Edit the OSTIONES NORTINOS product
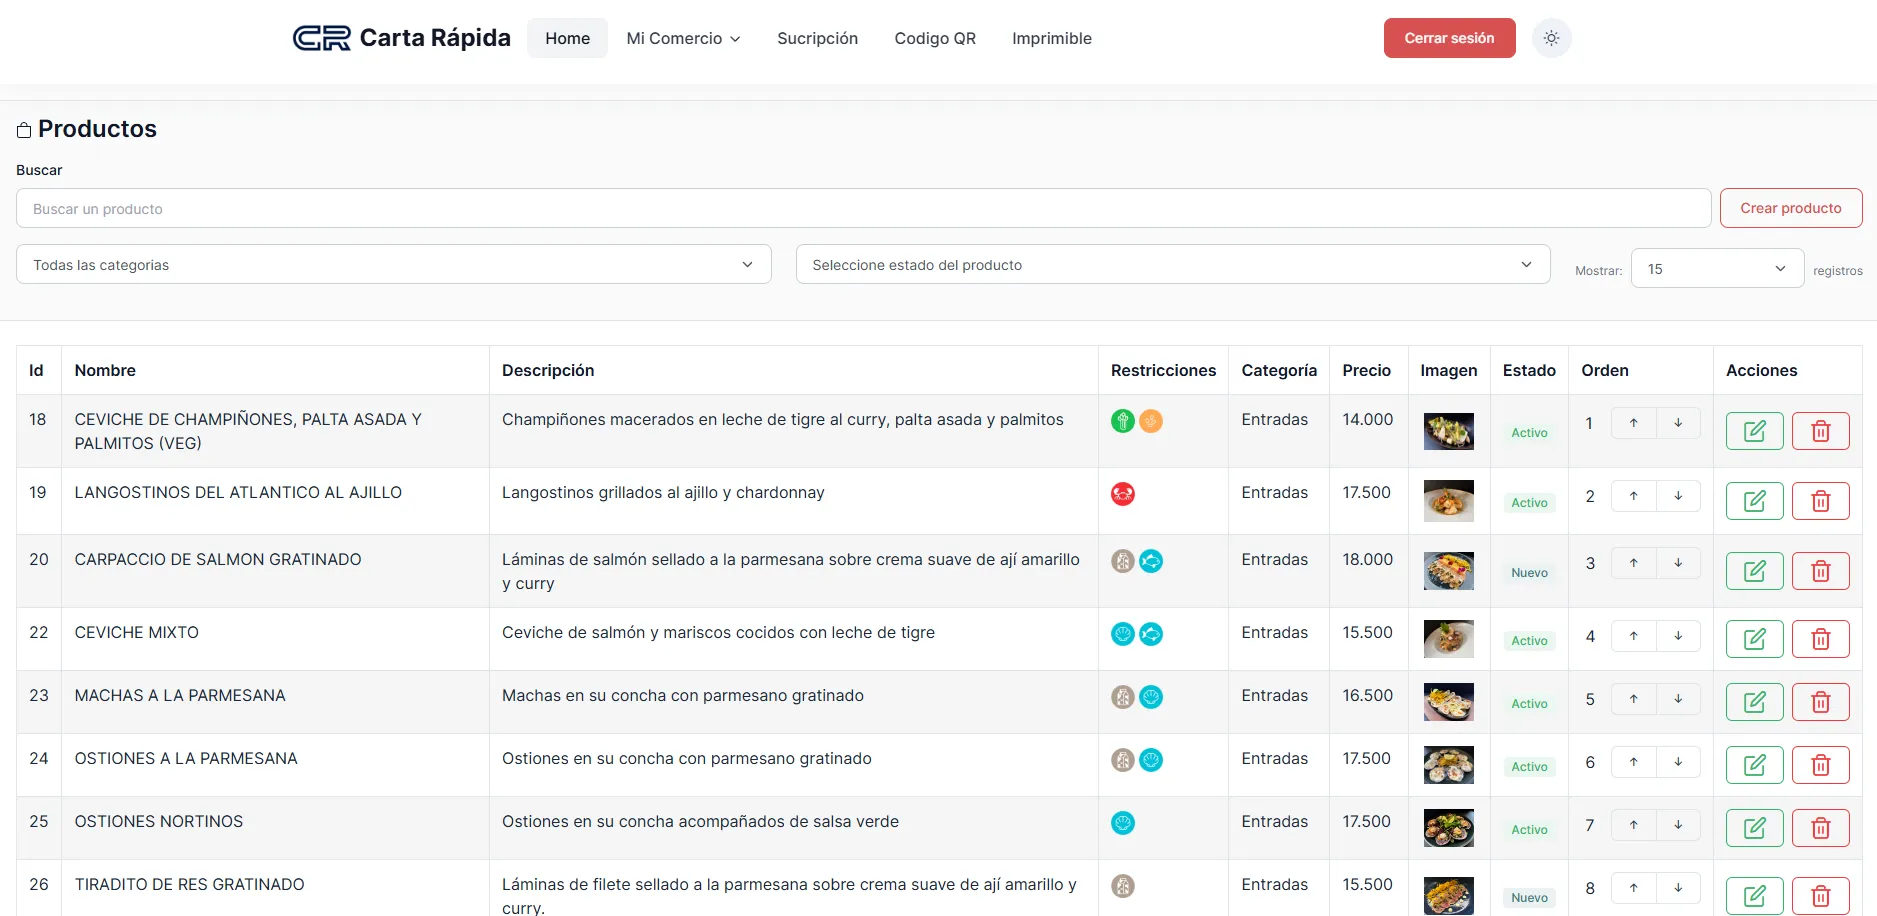1877x916 pixels. [x=1754, y=828]
